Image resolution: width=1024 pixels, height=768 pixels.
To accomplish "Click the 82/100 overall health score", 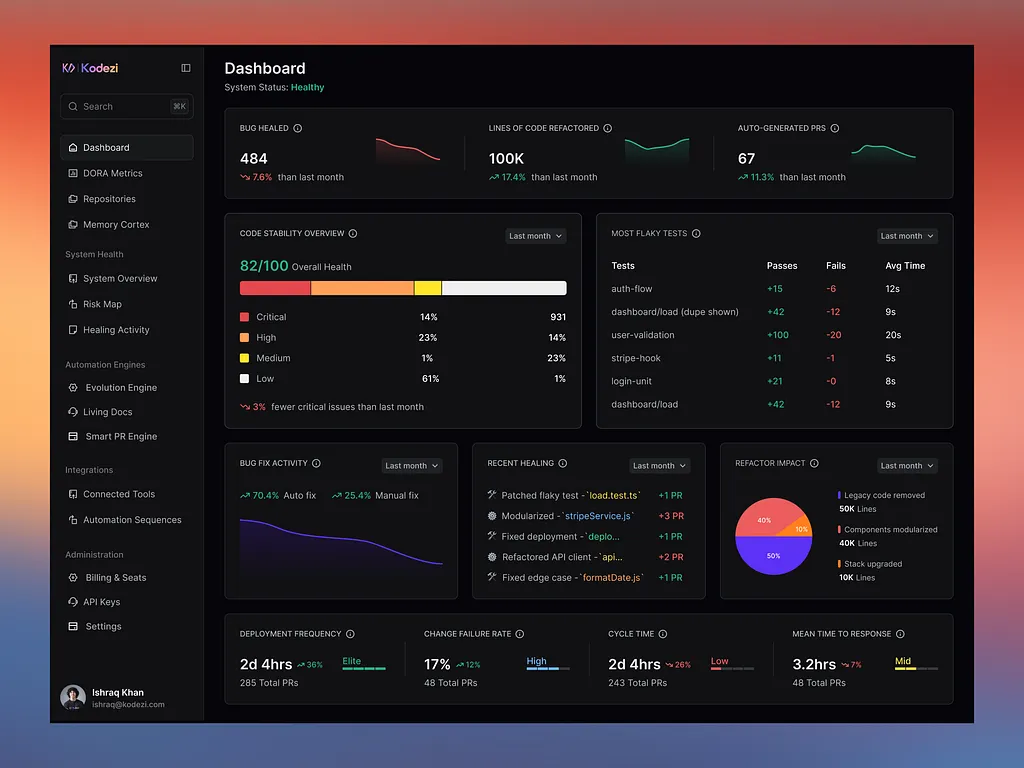I will pos(264,266).
